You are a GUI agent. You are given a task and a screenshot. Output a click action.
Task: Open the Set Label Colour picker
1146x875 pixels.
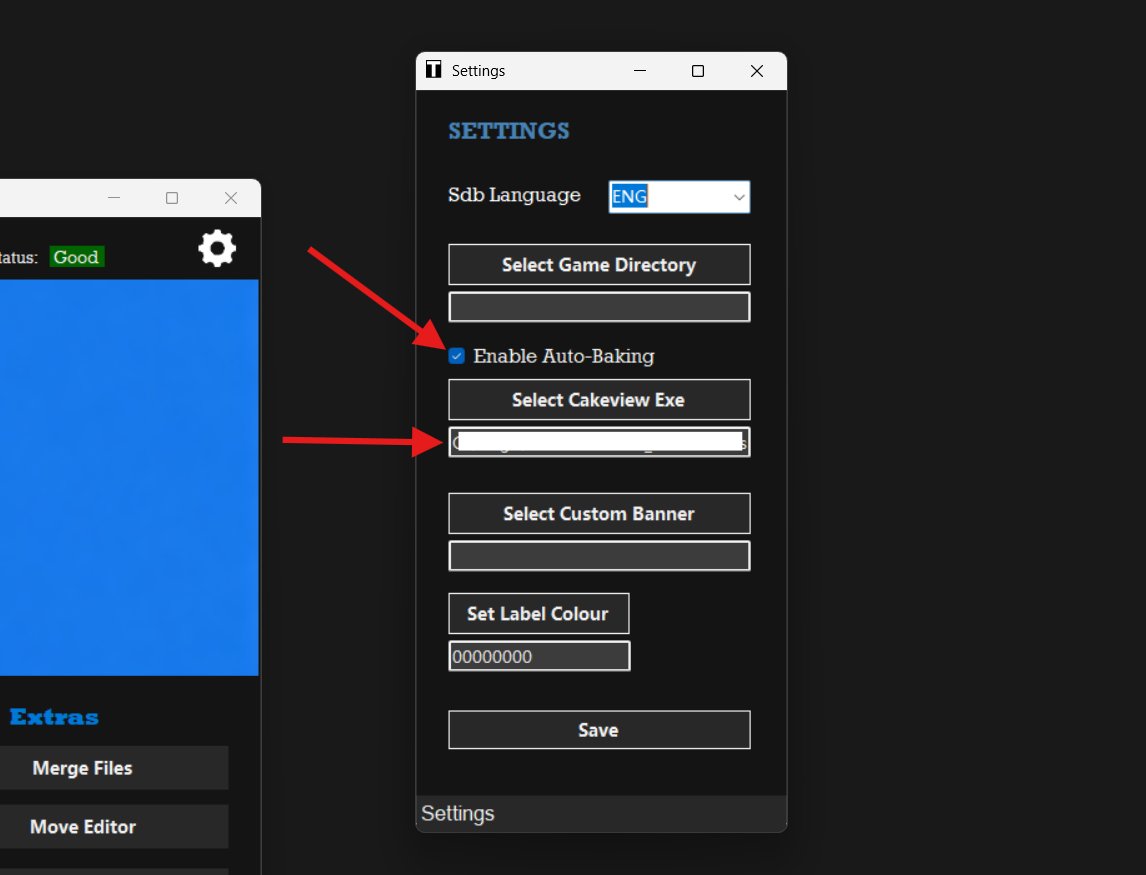pos(539,613)
